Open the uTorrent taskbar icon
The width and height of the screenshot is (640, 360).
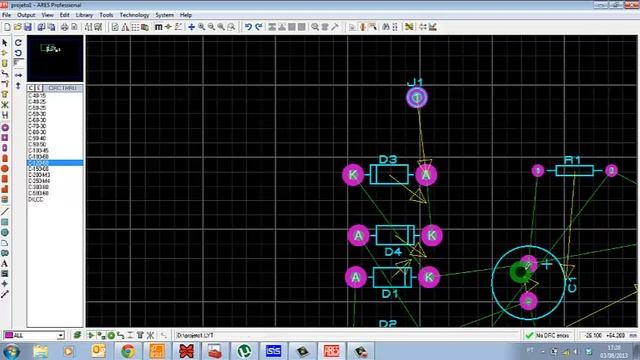[244, 351]
